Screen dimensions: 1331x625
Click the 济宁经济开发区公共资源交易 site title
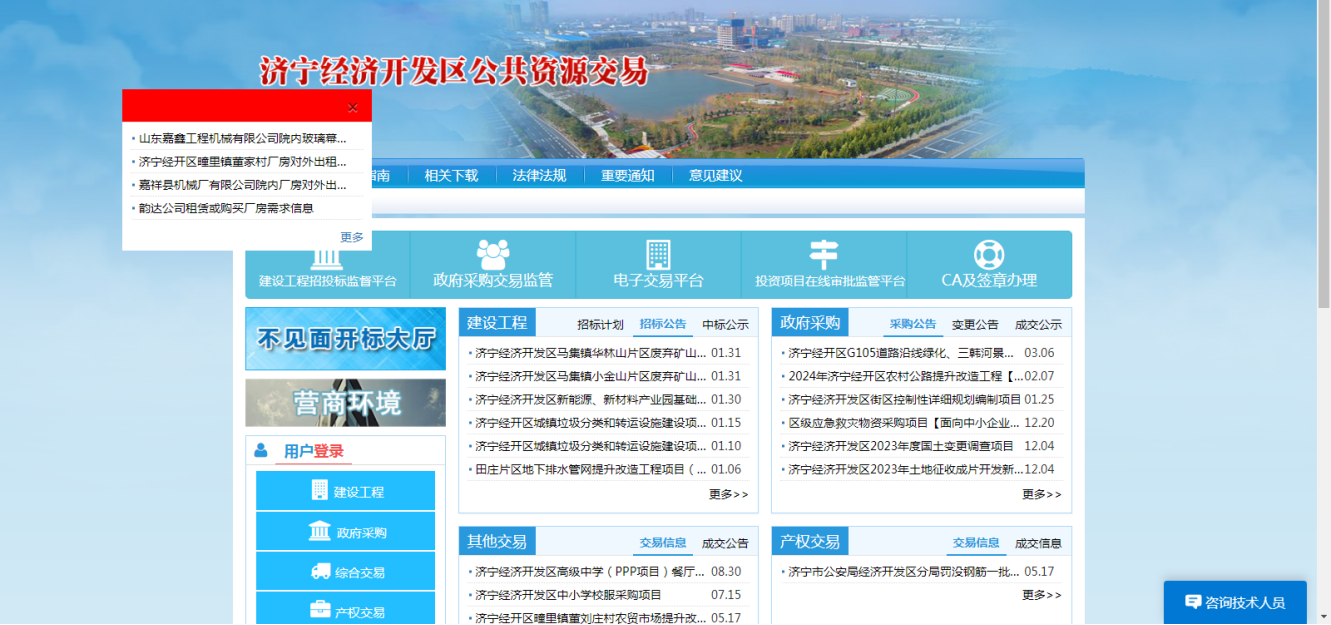point(454,72)
